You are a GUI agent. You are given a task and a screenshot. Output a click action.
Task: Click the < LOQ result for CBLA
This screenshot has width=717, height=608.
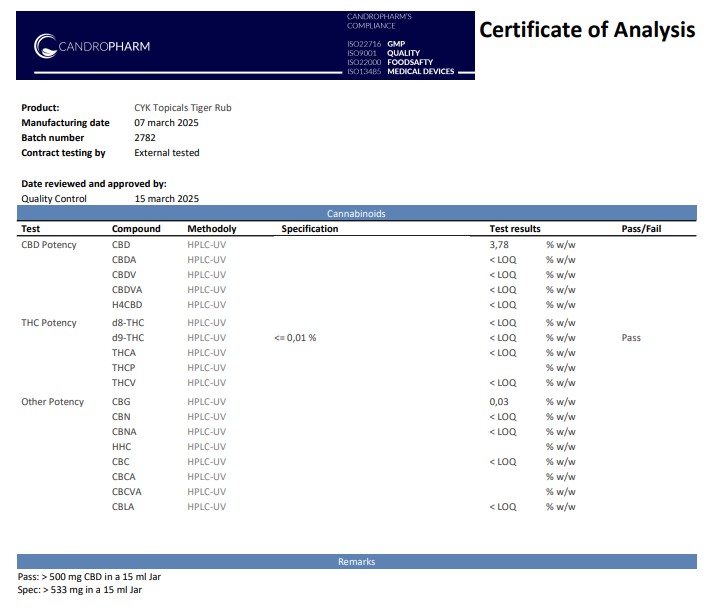(503, 507)
